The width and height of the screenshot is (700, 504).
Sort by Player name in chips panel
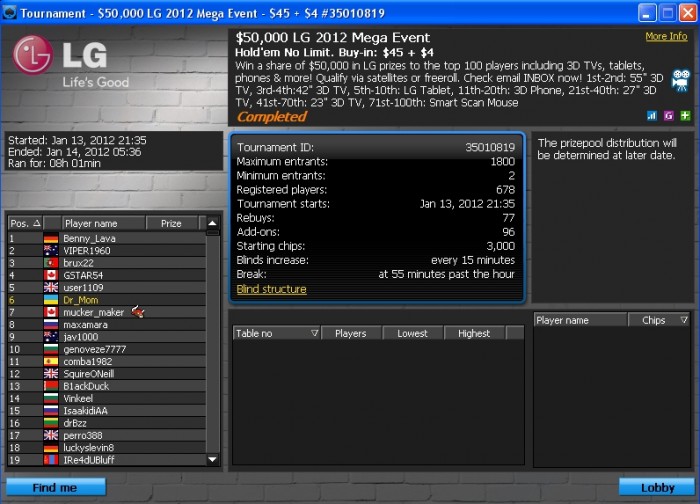[580, 320]
